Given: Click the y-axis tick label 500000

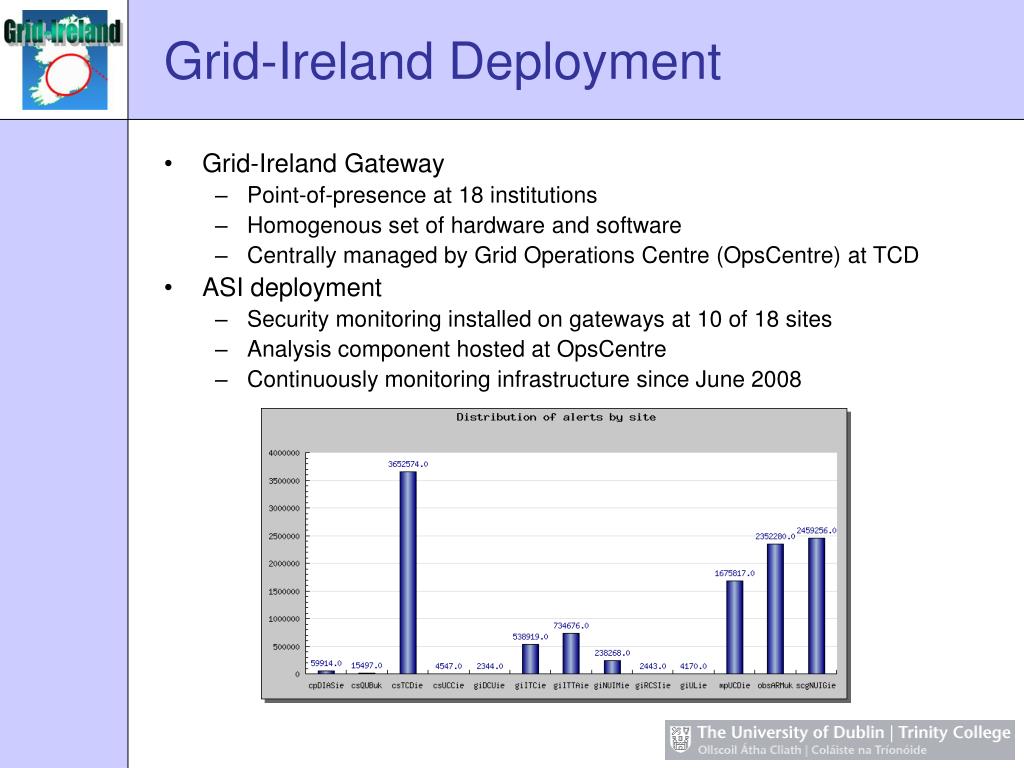Looking at the screenshot, I should point(286,647).
